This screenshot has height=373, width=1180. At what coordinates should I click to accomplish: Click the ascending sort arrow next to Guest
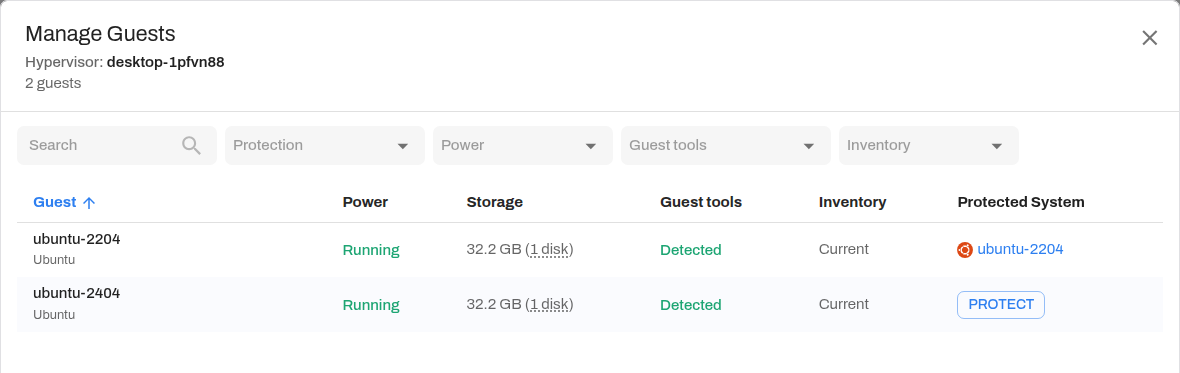pyautogui.click(x=89, y=202)
